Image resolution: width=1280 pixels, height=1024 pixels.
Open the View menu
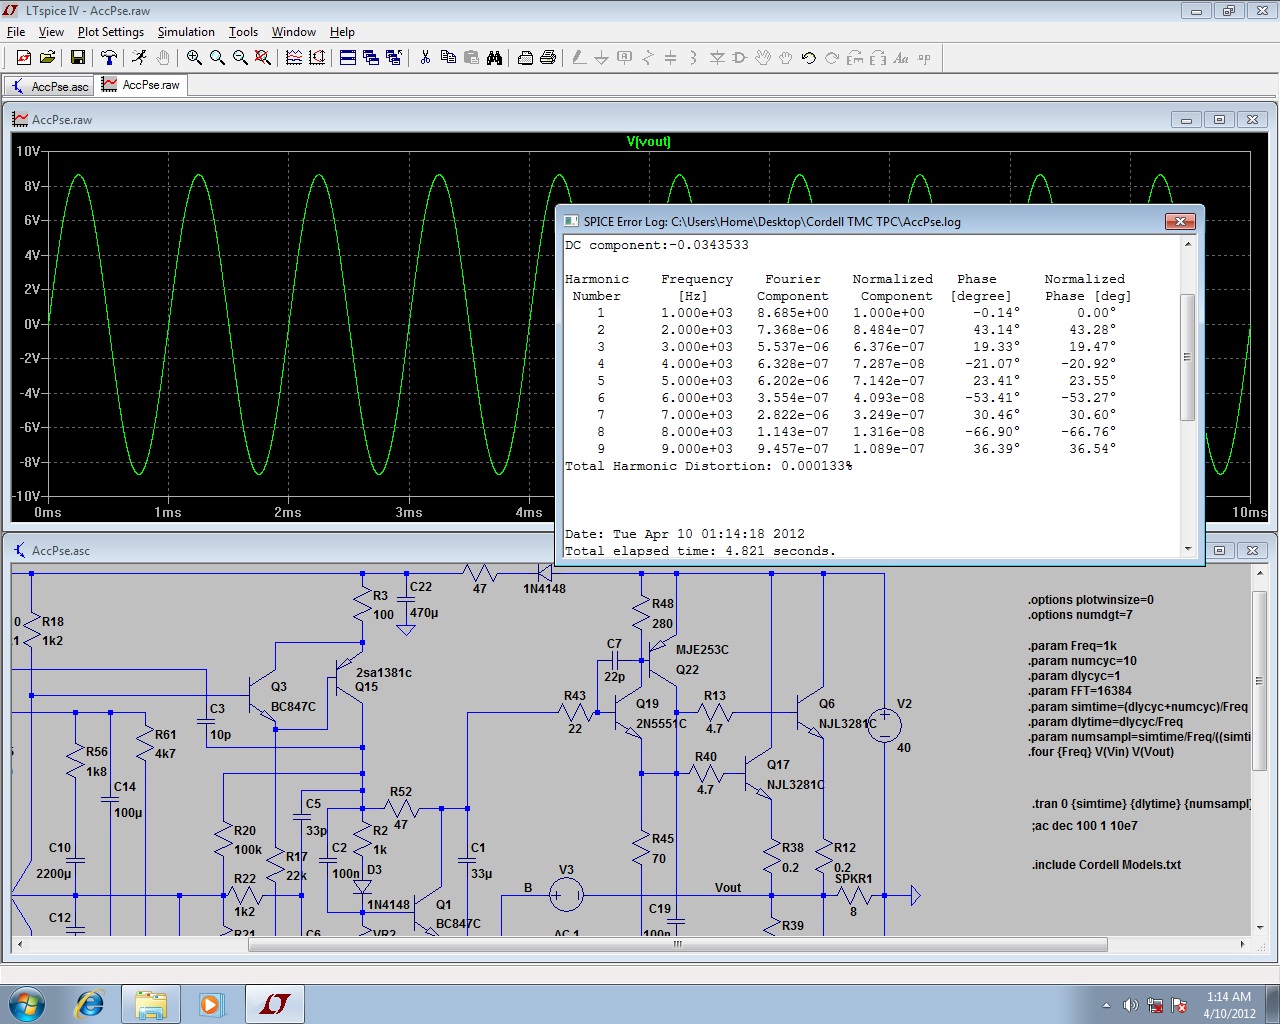tap(51, 32)
